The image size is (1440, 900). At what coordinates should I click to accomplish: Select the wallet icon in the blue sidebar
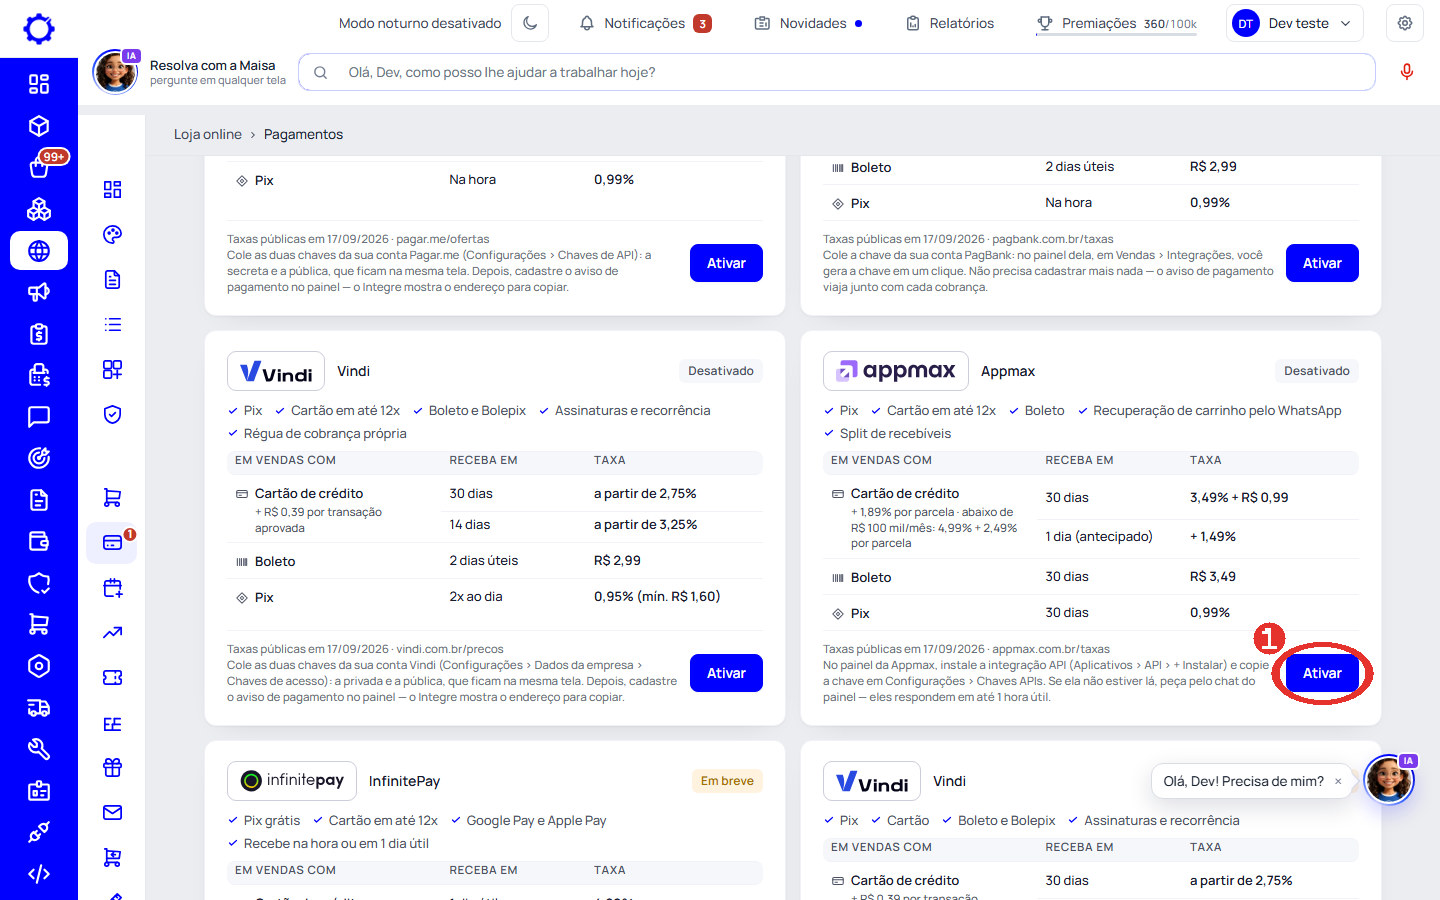point(39,541)
